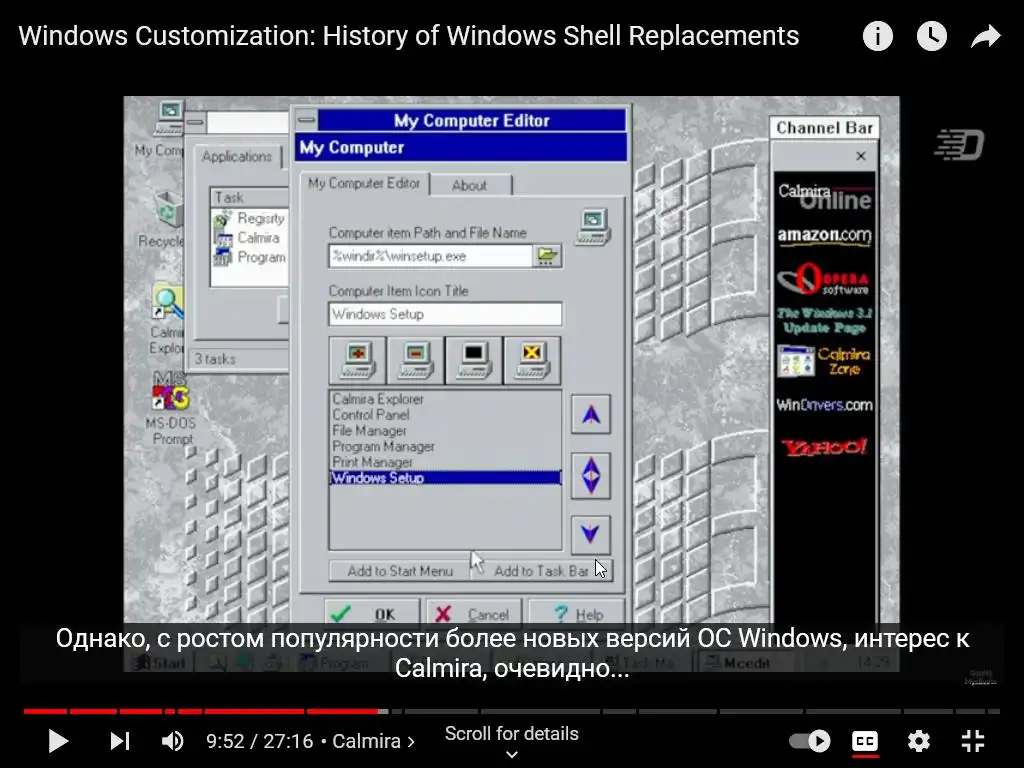Mute the video volume

click(172, 741)
